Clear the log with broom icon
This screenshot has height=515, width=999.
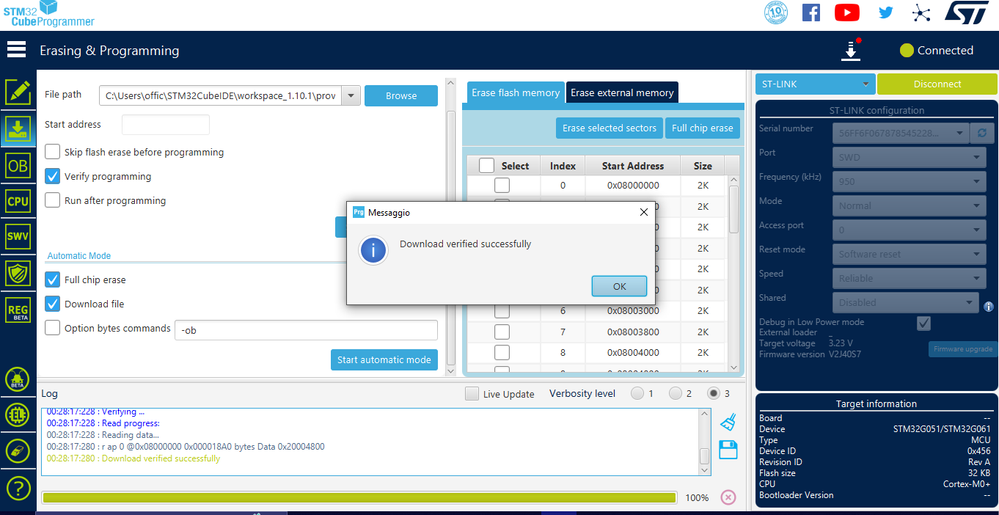click(x=728, y=422)
